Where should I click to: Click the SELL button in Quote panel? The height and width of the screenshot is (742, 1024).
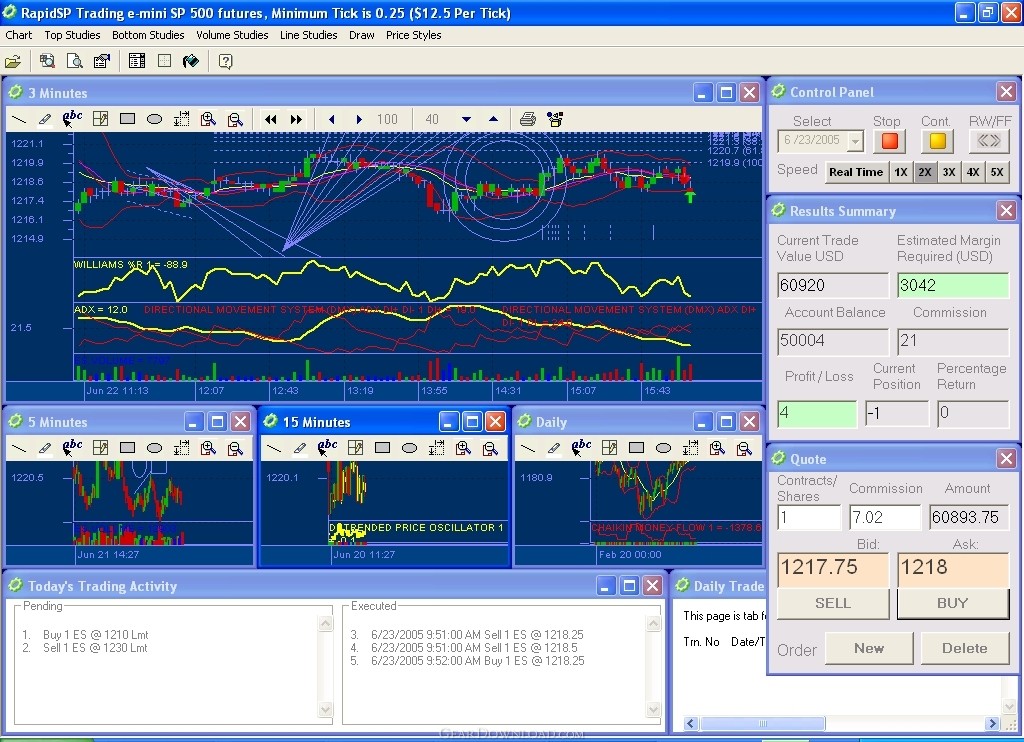pyautogui.click(x=833, y=603)
